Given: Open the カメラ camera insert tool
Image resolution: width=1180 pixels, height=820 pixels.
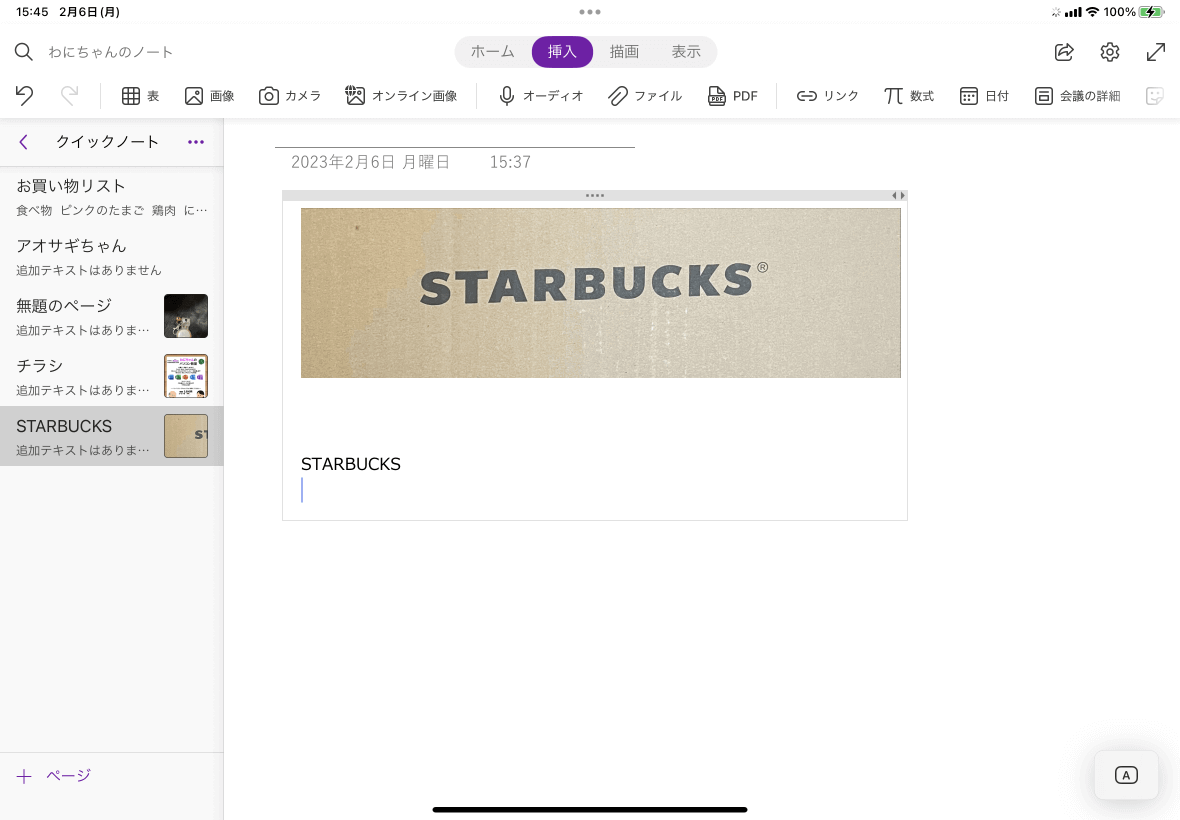Looking at the screenshot, I should [x=290, y=96].
